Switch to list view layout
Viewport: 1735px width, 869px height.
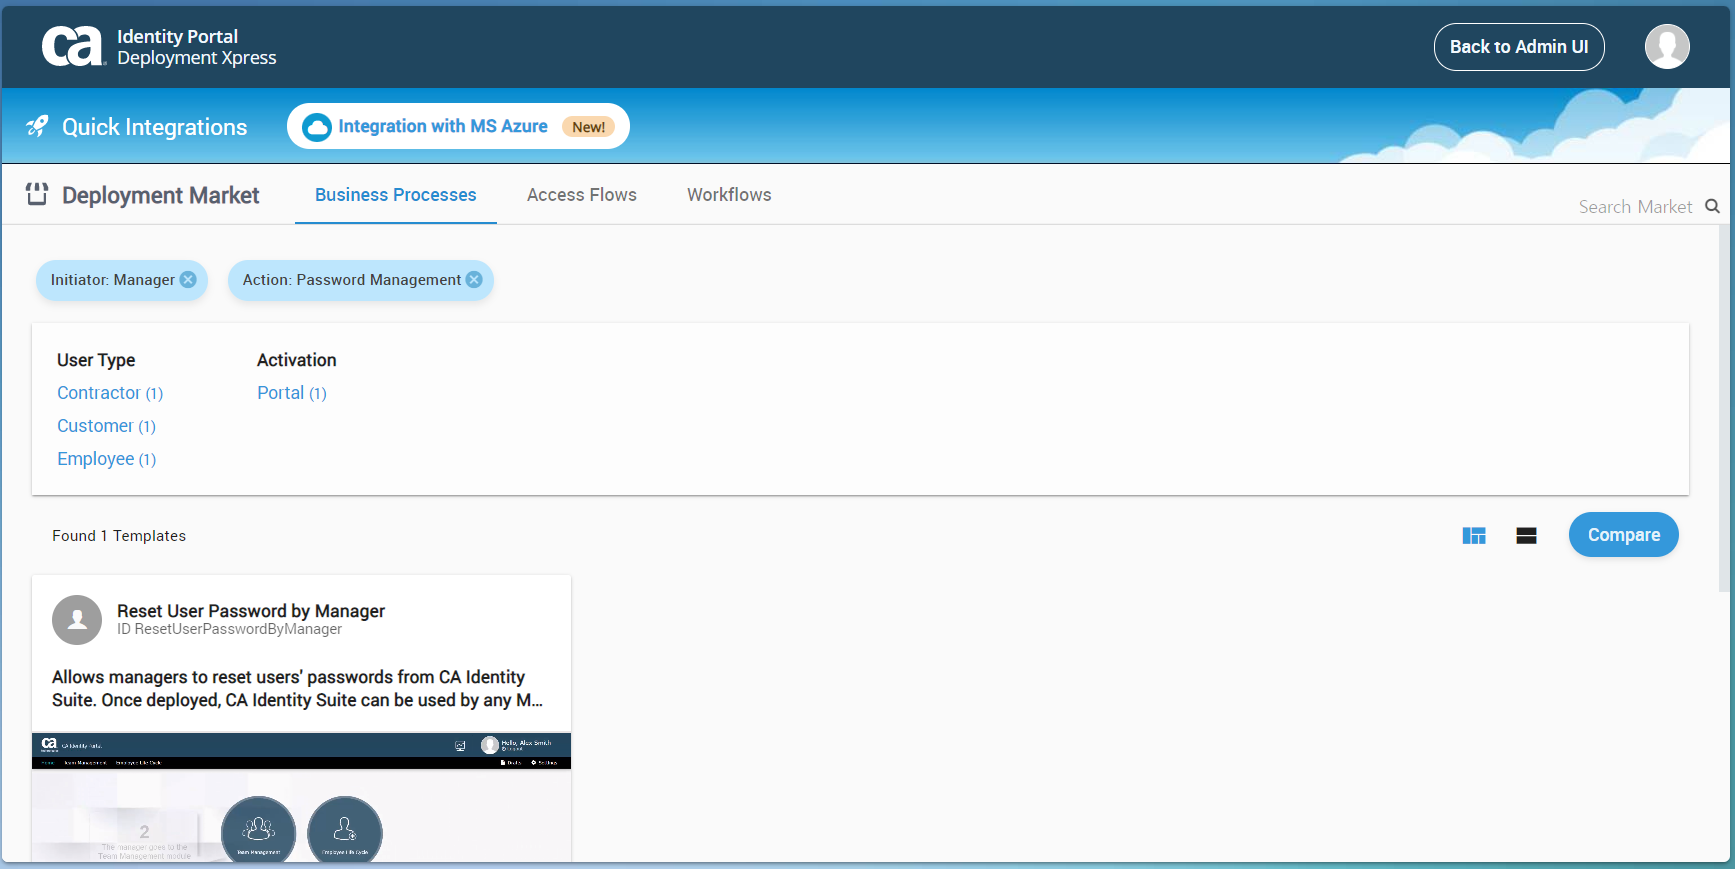click(1526, 536)
